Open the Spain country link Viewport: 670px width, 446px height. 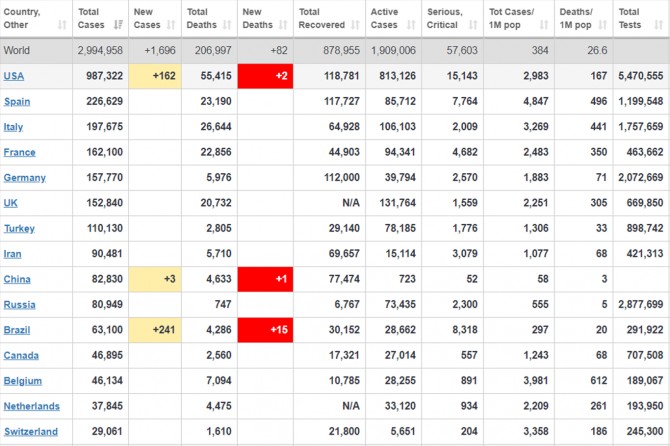click(x=17, y=101)
